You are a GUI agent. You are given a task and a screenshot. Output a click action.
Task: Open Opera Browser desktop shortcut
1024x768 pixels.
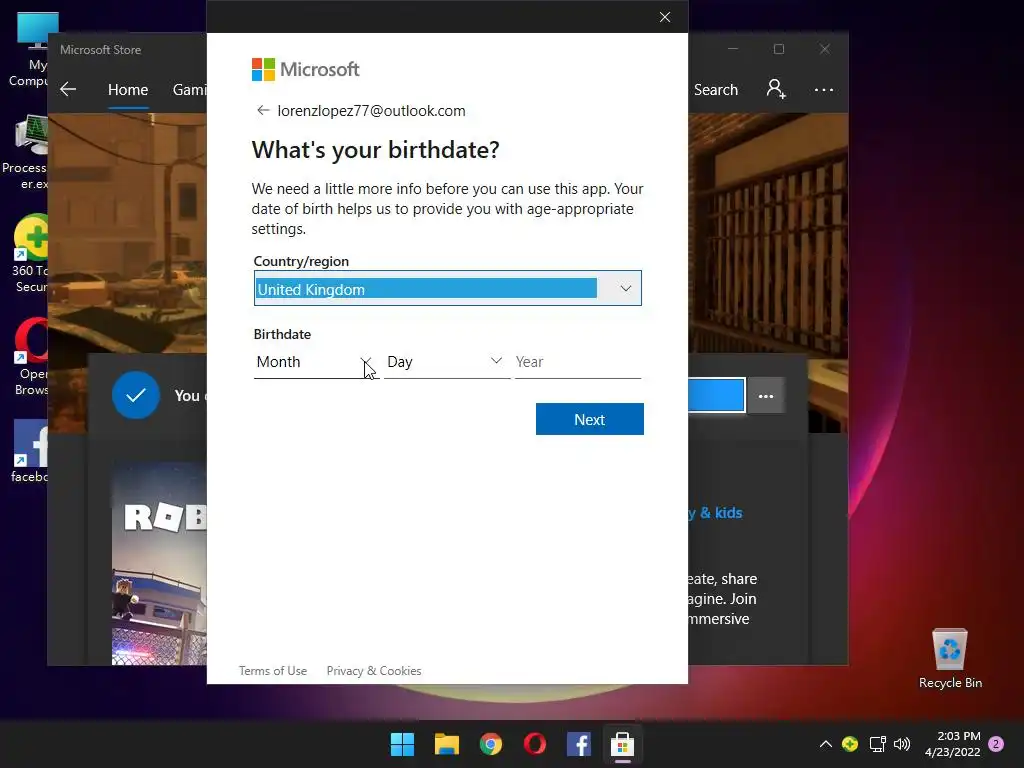coord(31,357)
